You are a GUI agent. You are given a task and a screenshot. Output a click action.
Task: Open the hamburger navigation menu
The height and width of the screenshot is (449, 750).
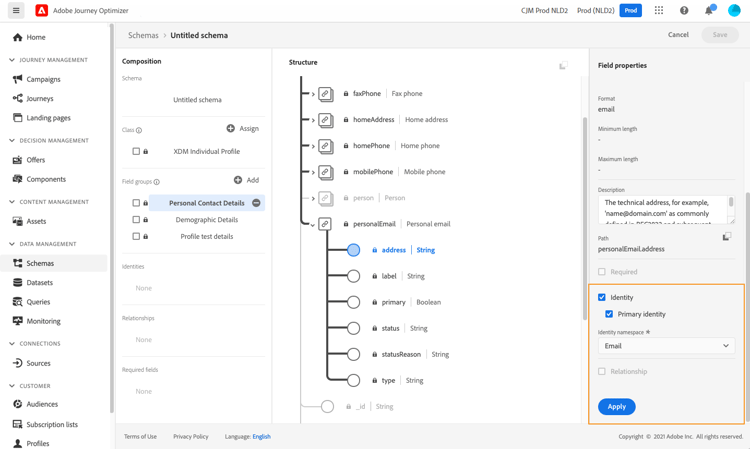click(x=16, y=11)
